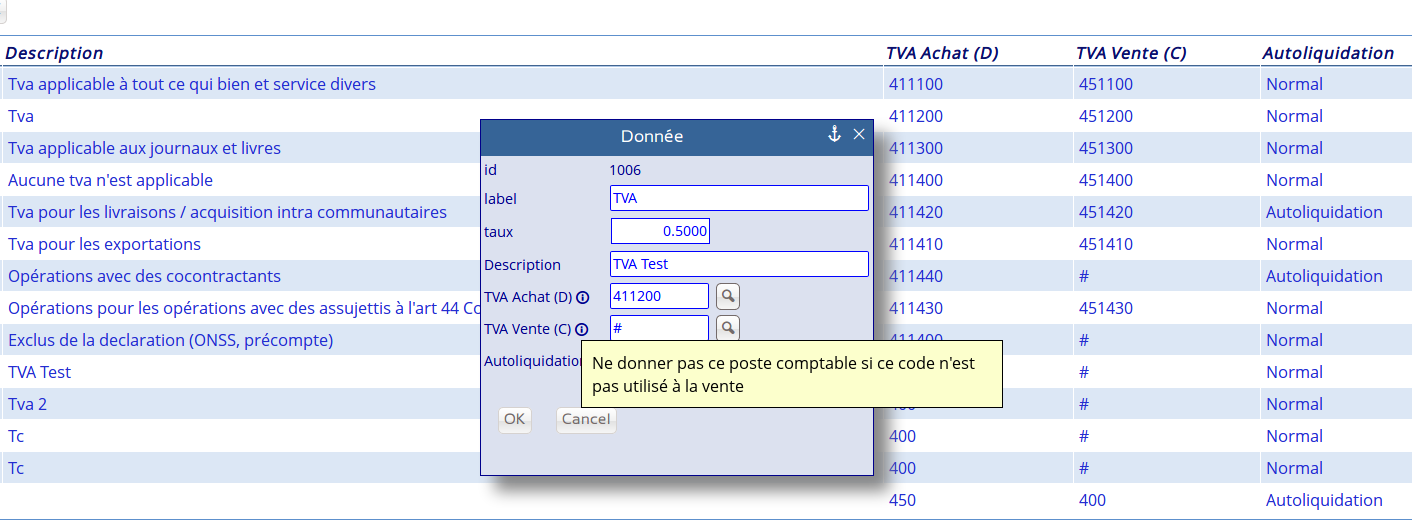Open 'Aucune tva n'est applicable' entry
The height and width of the screenshot is (523, 1412).
(110, 180)
